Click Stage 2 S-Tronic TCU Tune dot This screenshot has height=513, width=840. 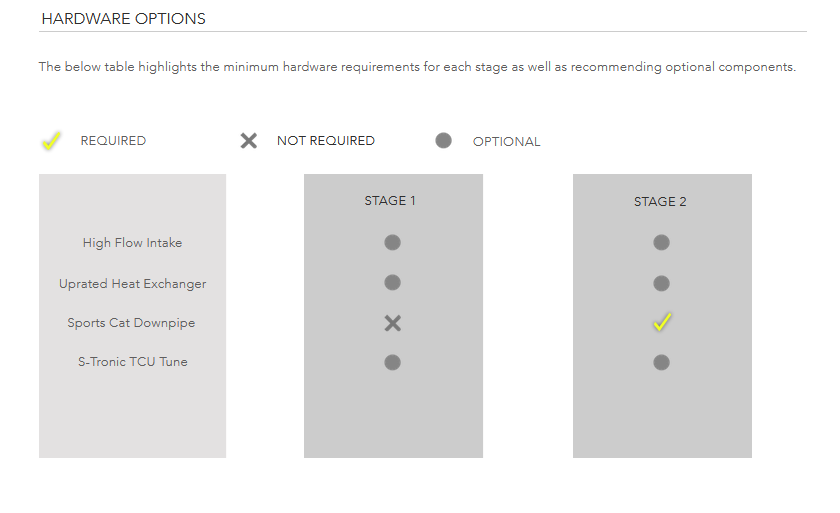pyautogui.click(x=661, y=363)
